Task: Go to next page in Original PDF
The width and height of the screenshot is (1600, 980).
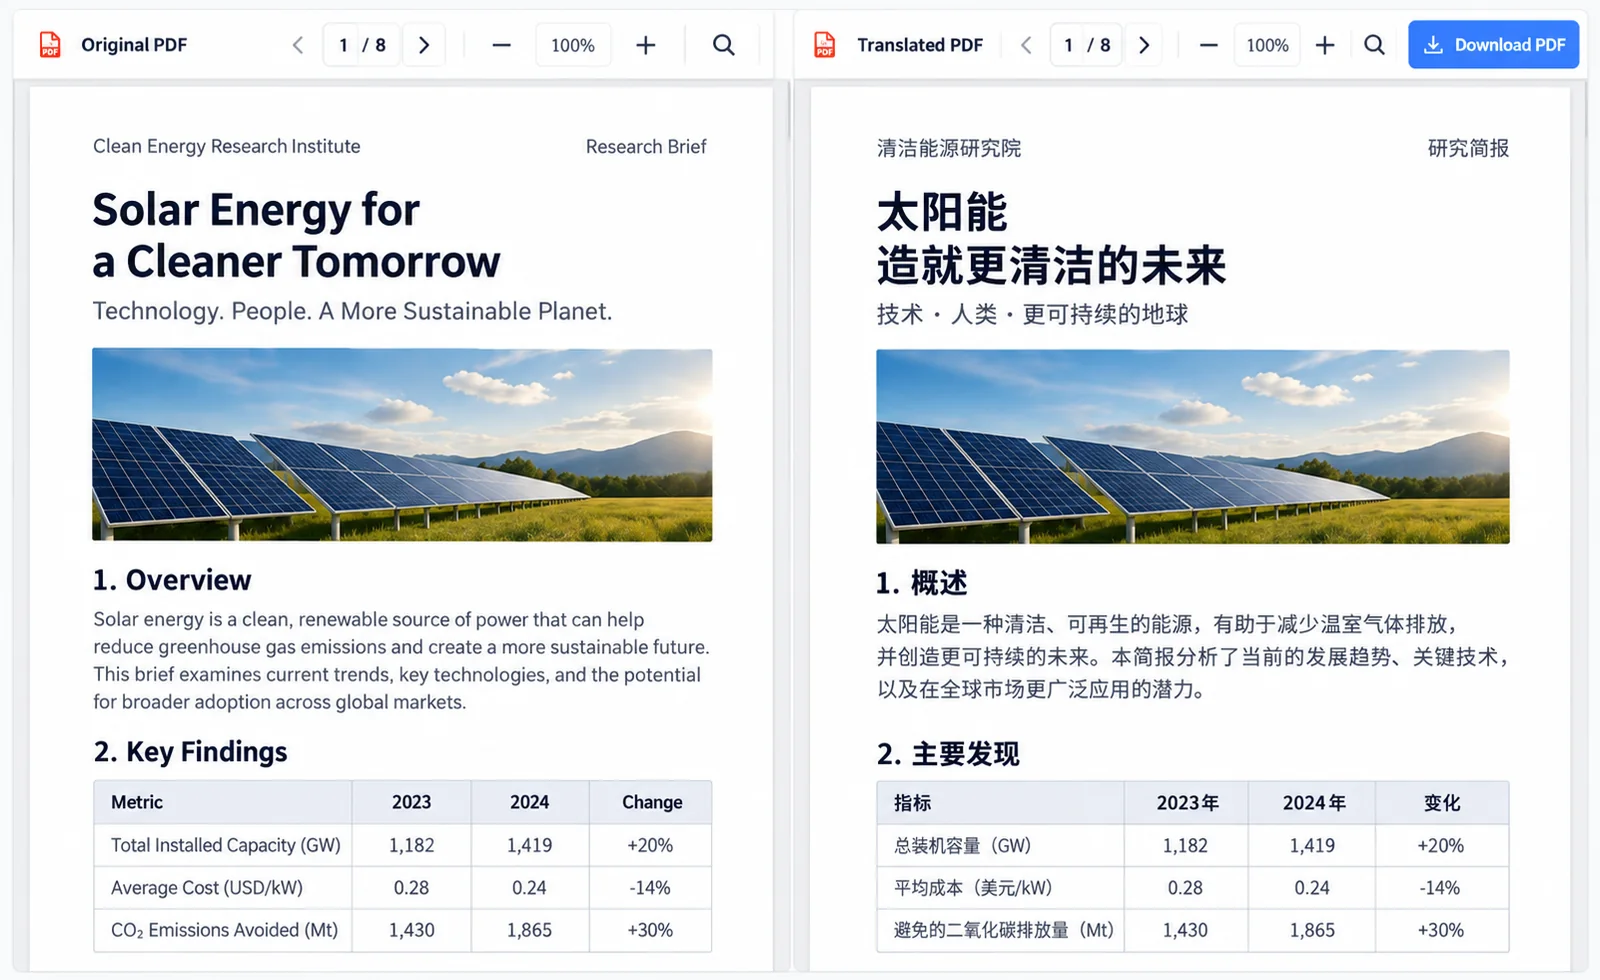Action: (x=424, y=45)
